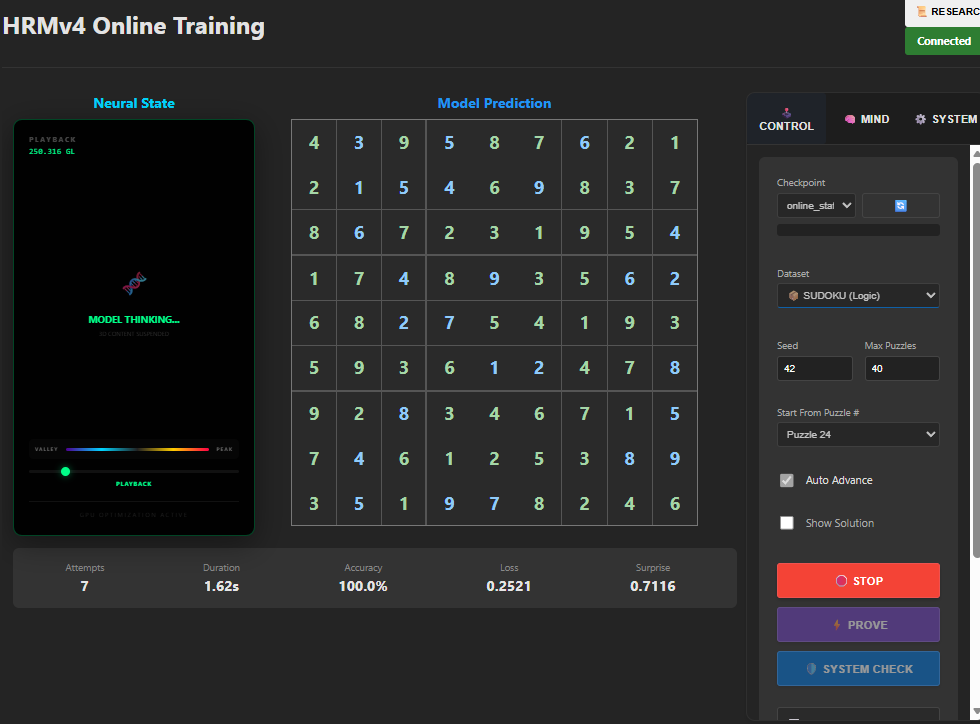Click the brain icon beside MIND

[x=850, y=119]
